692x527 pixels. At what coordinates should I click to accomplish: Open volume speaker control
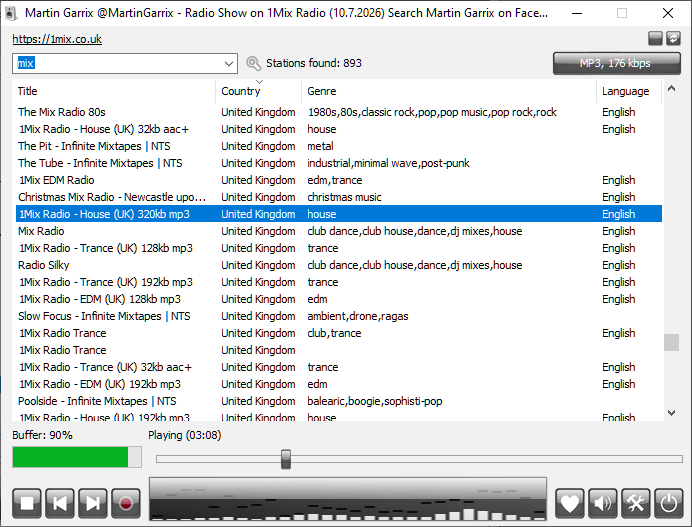[602, 503]
